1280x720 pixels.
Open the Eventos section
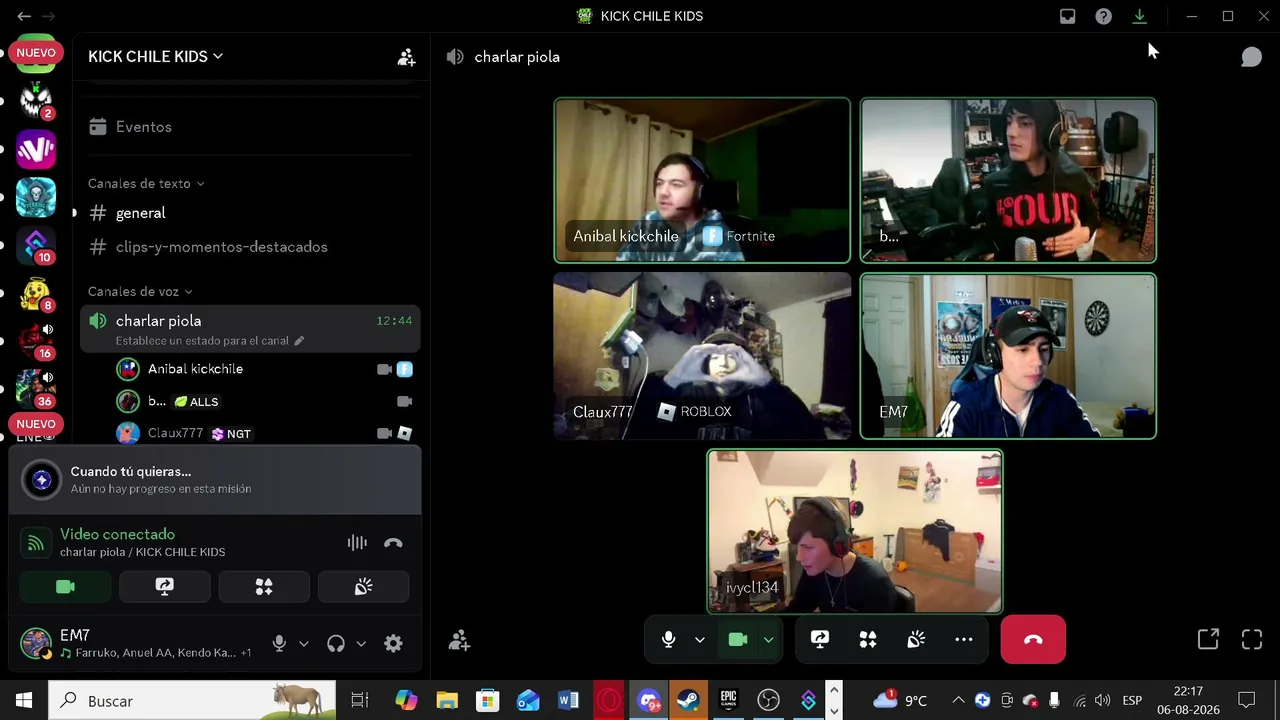[x=250, y=127]
